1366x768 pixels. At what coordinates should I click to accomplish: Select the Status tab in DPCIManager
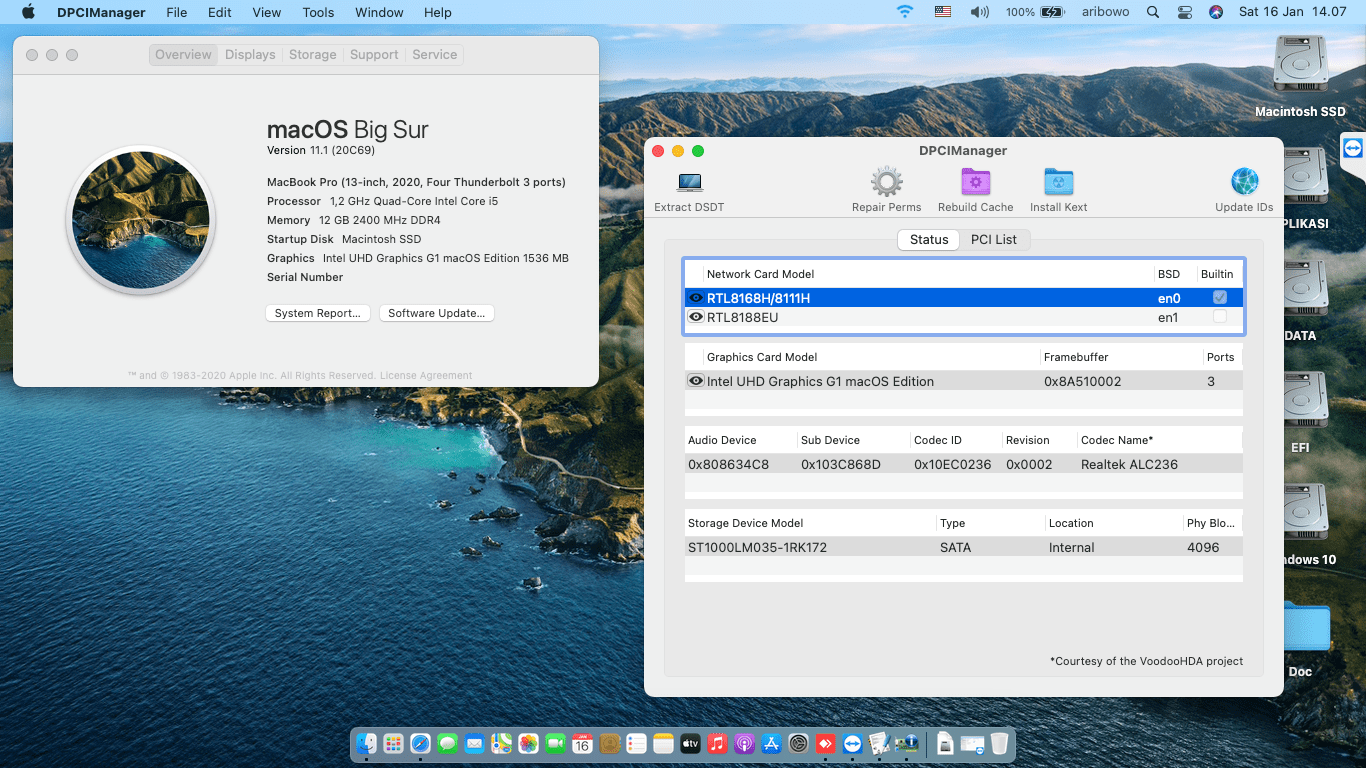tap(929, 240)
